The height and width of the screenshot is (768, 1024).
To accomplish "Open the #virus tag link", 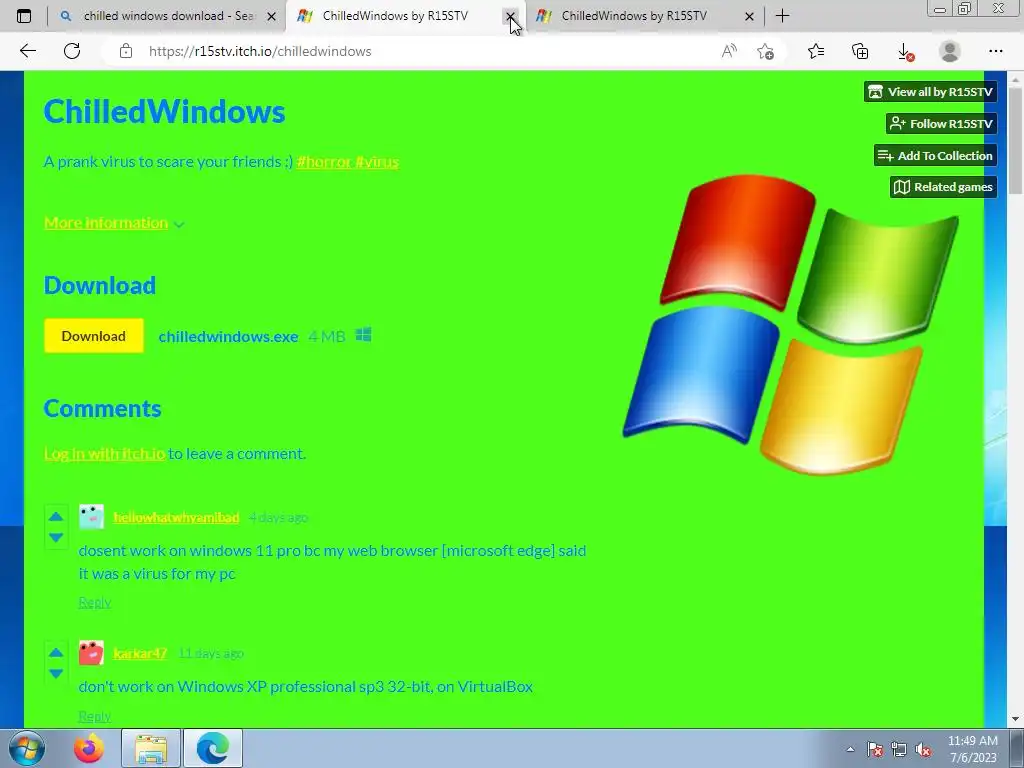I will pyautogui.click(x=377, y=161).
